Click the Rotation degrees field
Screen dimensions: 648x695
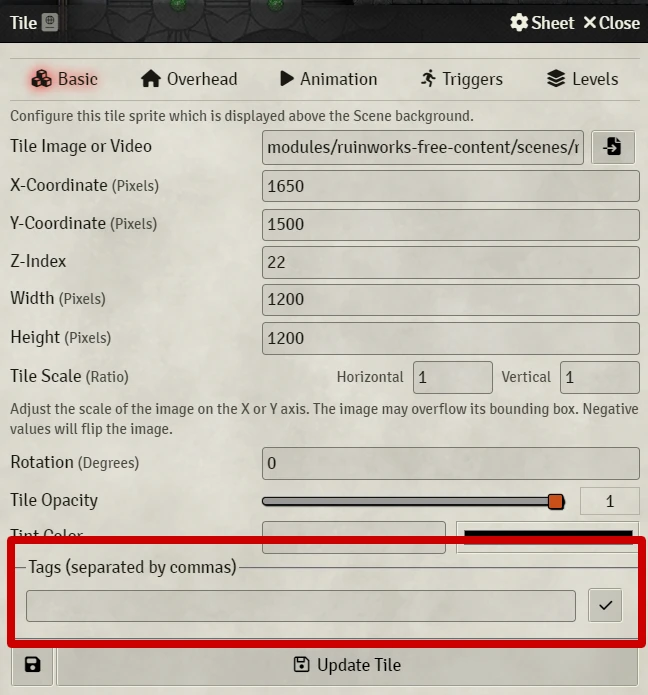point(451,463)
